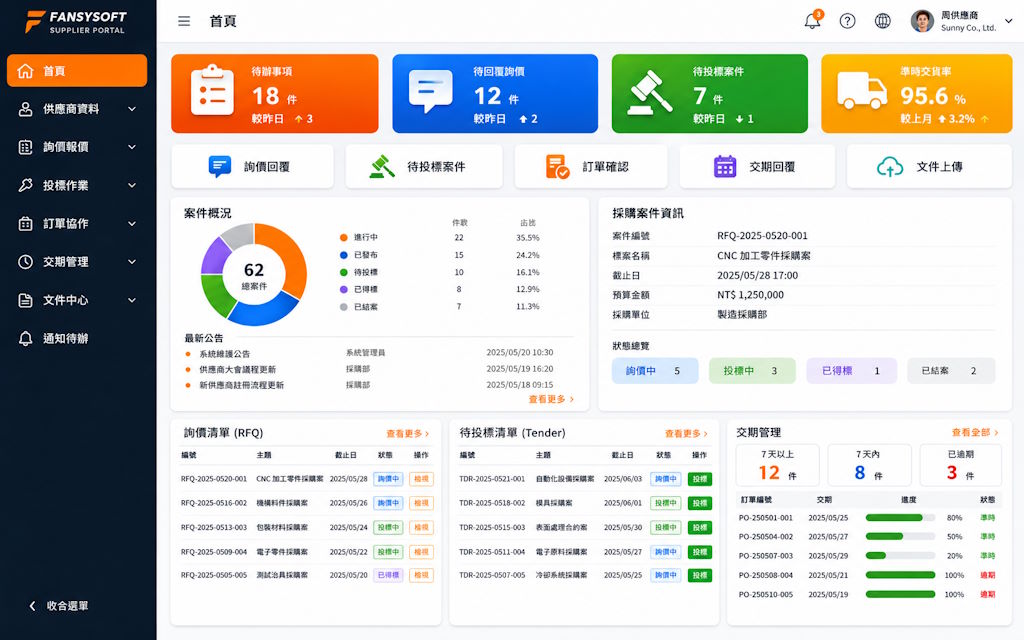This screenshot has width=1024, height=640.
Task: Click the 詢價報價 list icon
Action: pyautogui.click(x=25, y=147)
